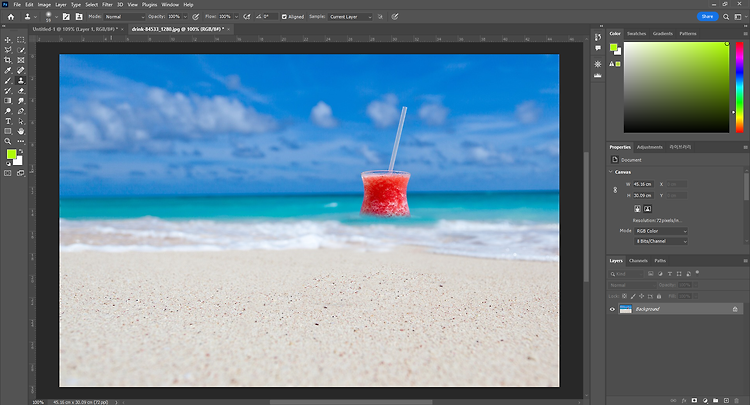Switch to the Channels tab

[x=638, y=261]
